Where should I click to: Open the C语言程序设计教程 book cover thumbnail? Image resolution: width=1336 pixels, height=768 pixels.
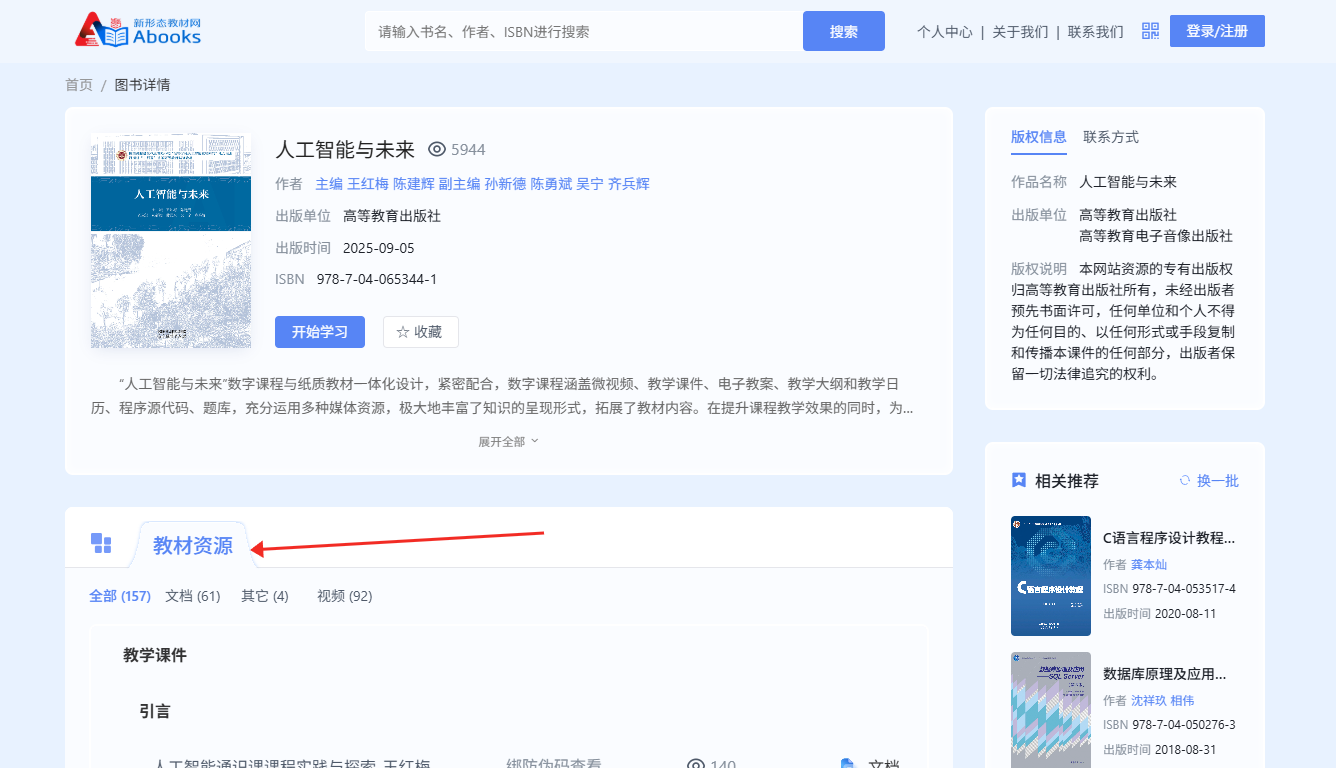(1050, 576)
